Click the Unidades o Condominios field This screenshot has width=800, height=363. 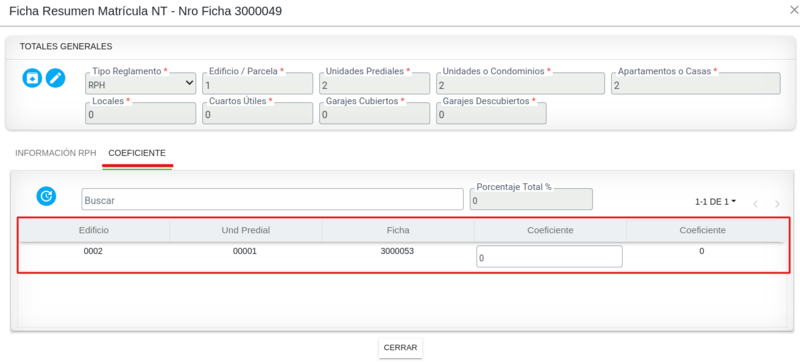(x=520, y=84)
